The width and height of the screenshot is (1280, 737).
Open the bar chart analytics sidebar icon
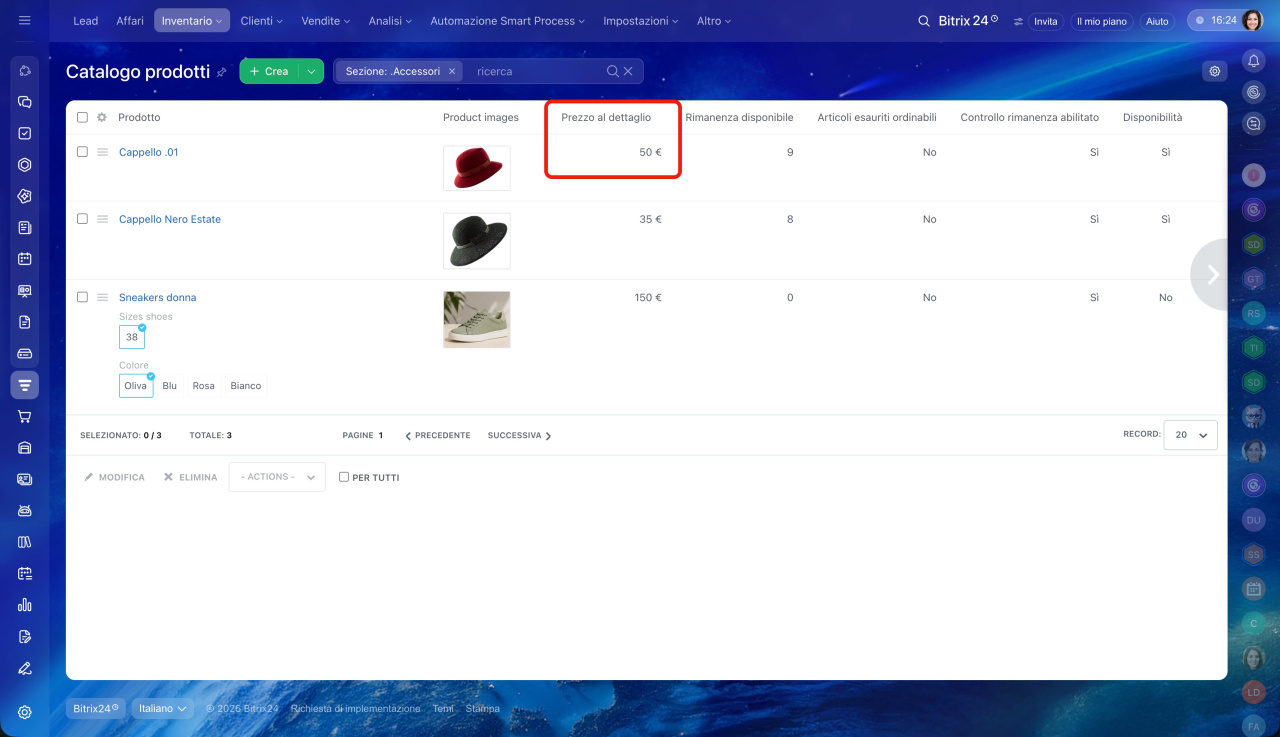[25, 605]
